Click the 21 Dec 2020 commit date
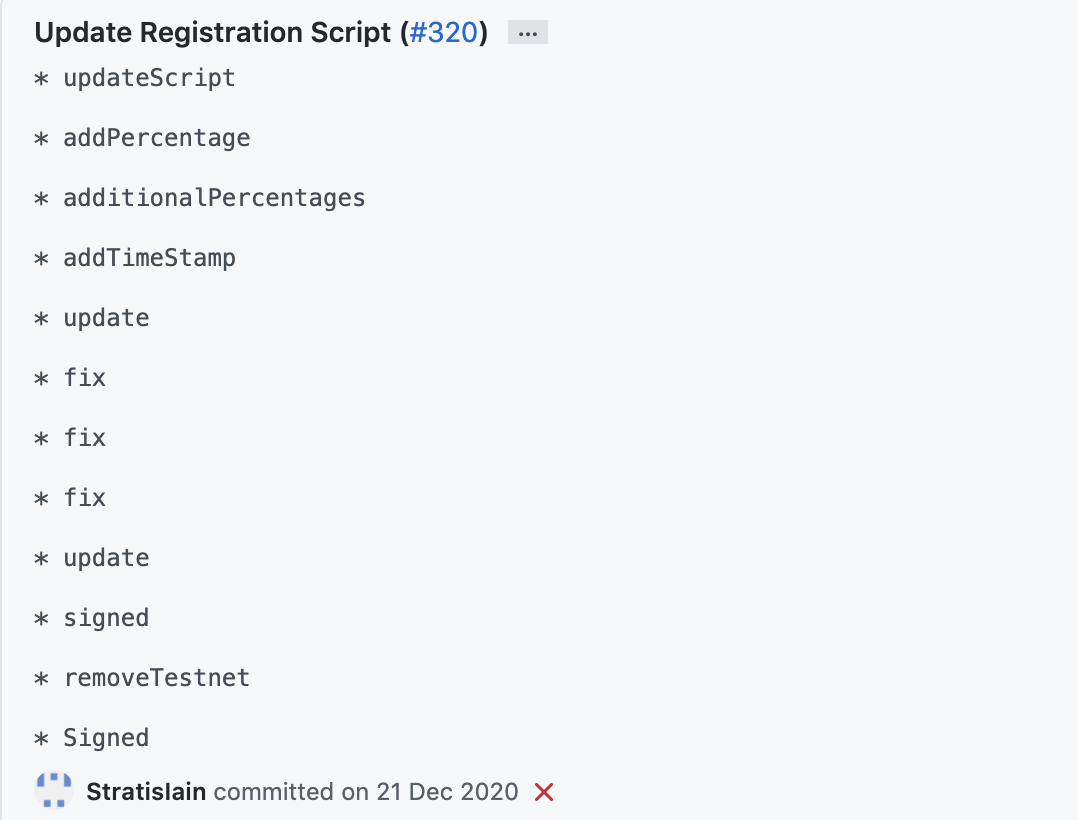The width and height of the screenshot is (1078, 820). [447, 793]
